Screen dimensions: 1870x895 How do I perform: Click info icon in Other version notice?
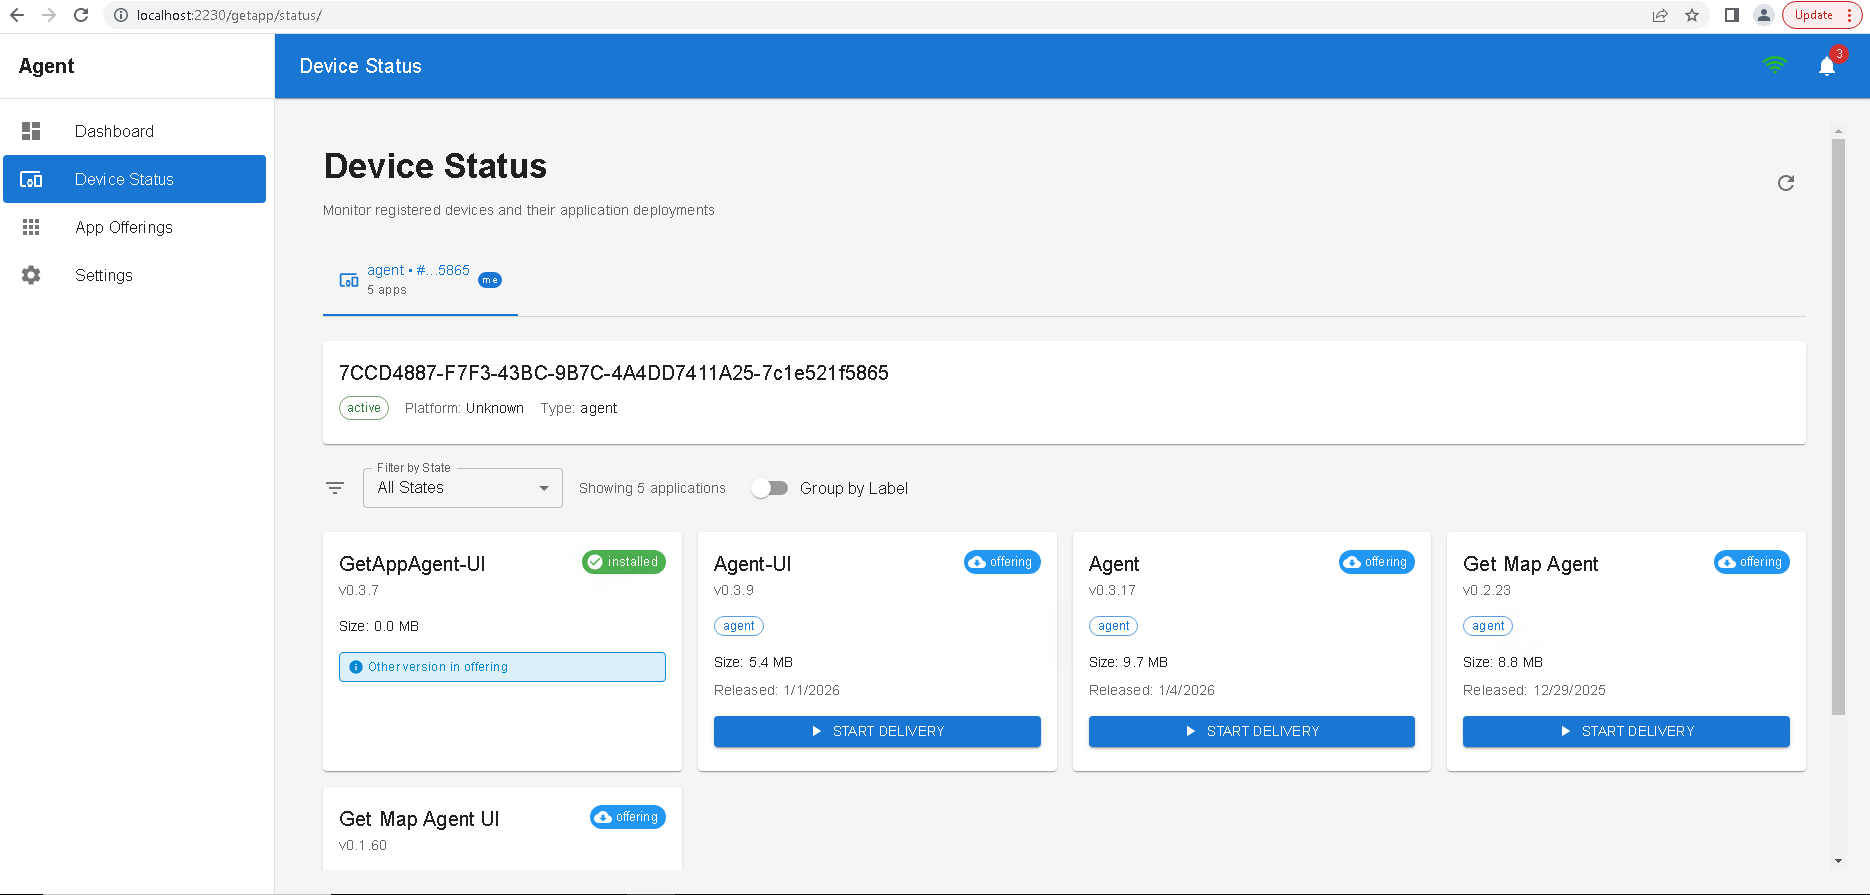(x=356, y=667)
